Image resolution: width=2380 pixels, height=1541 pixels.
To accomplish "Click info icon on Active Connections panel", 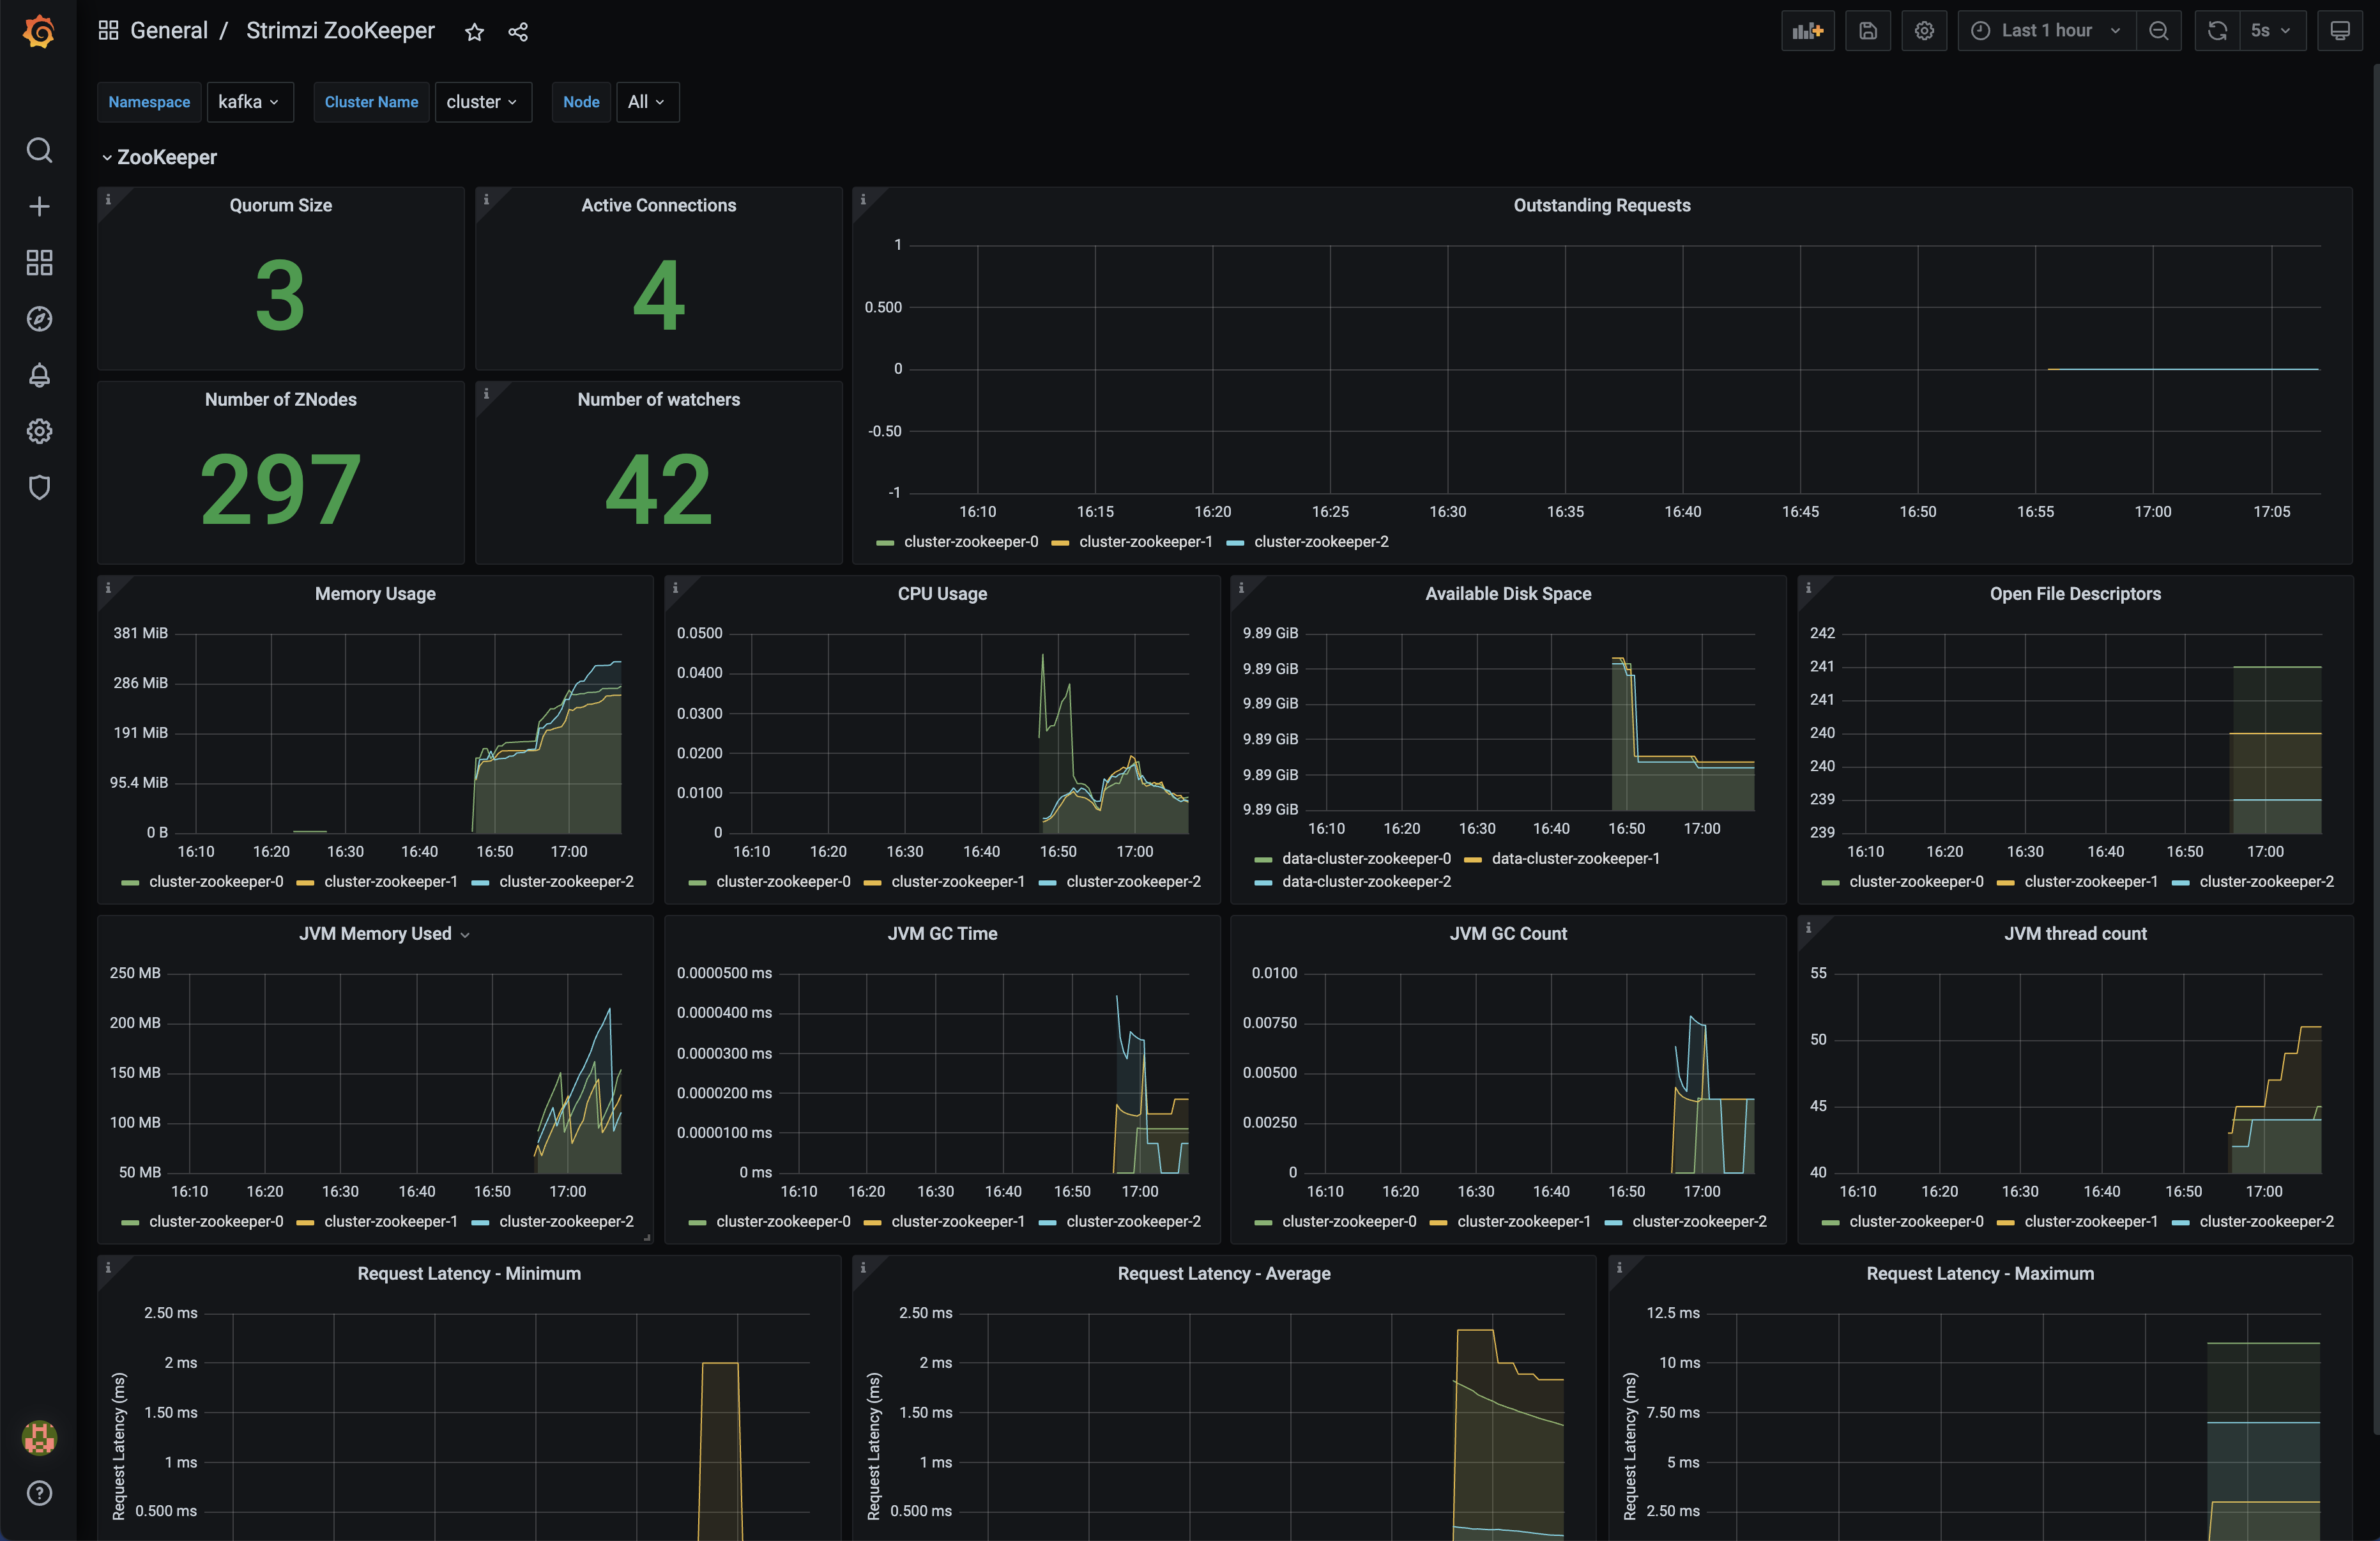I will tap(486, 199).
